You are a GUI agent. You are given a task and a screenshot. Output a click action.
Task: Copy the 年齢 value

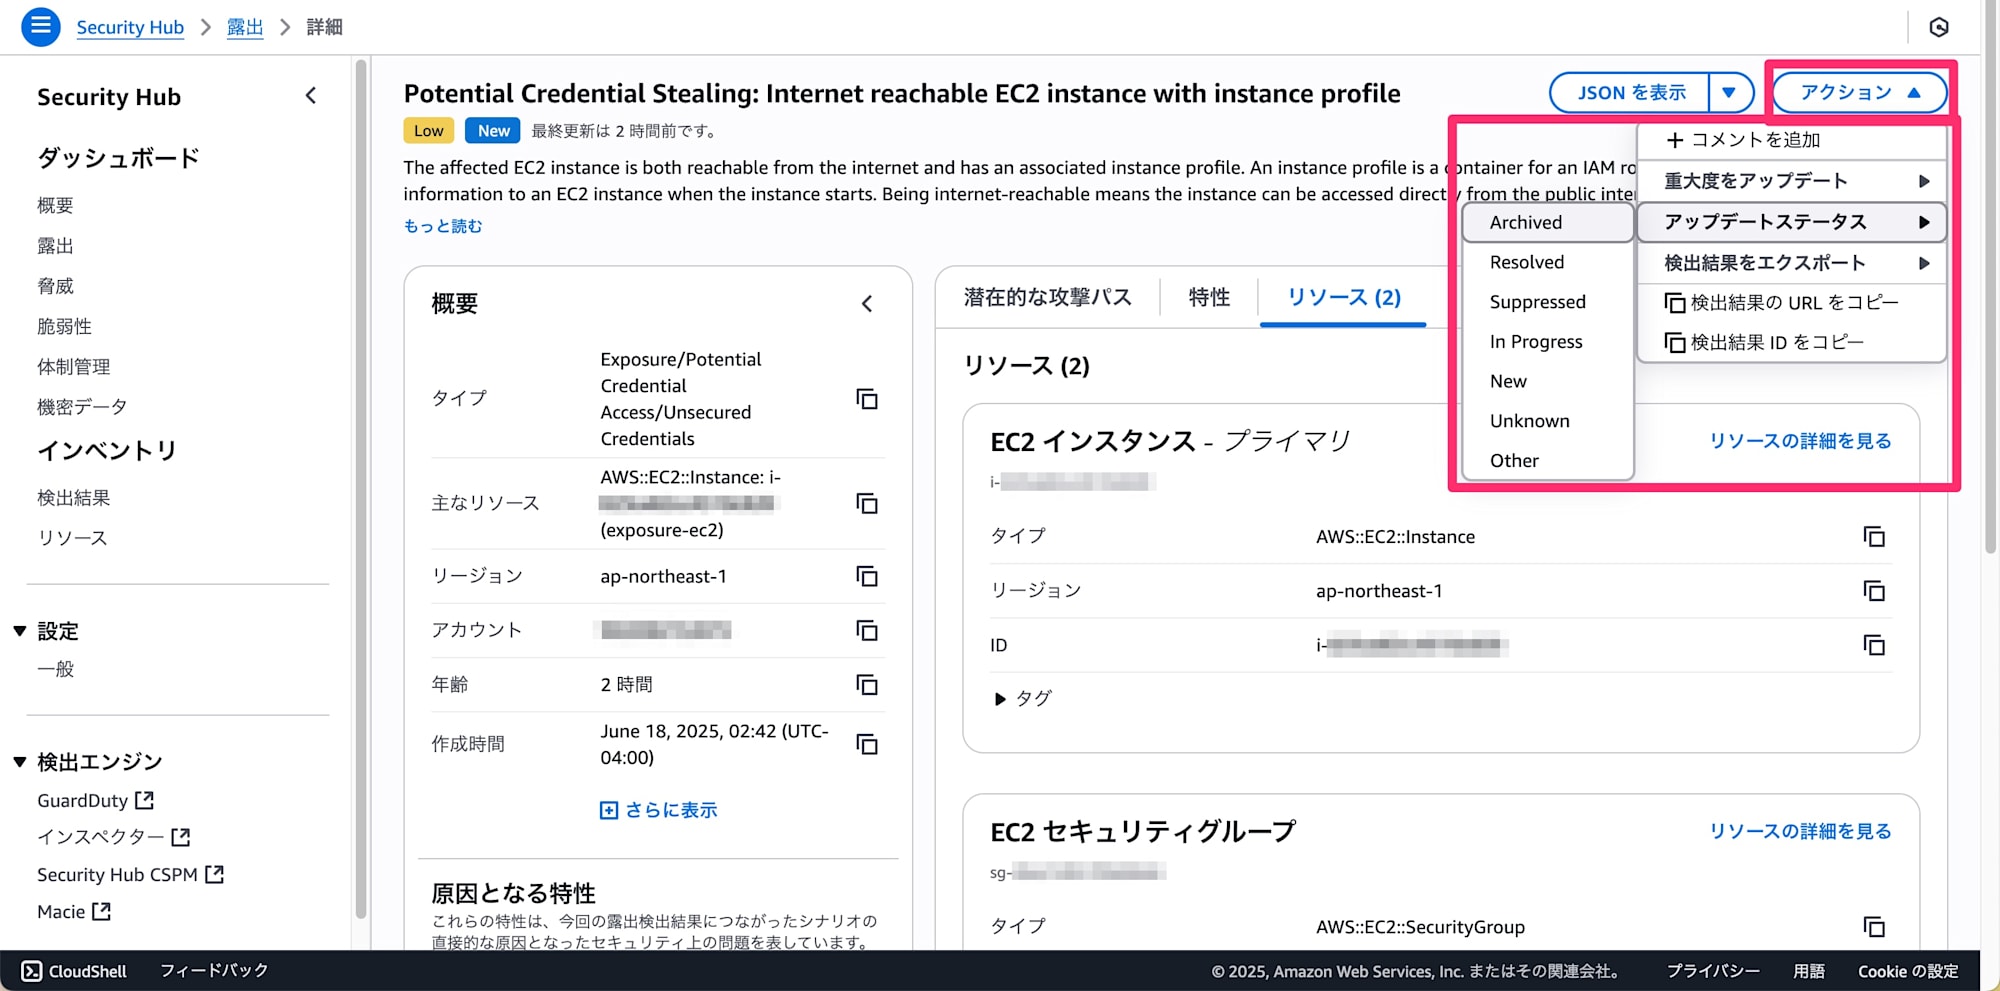point(867,684)
